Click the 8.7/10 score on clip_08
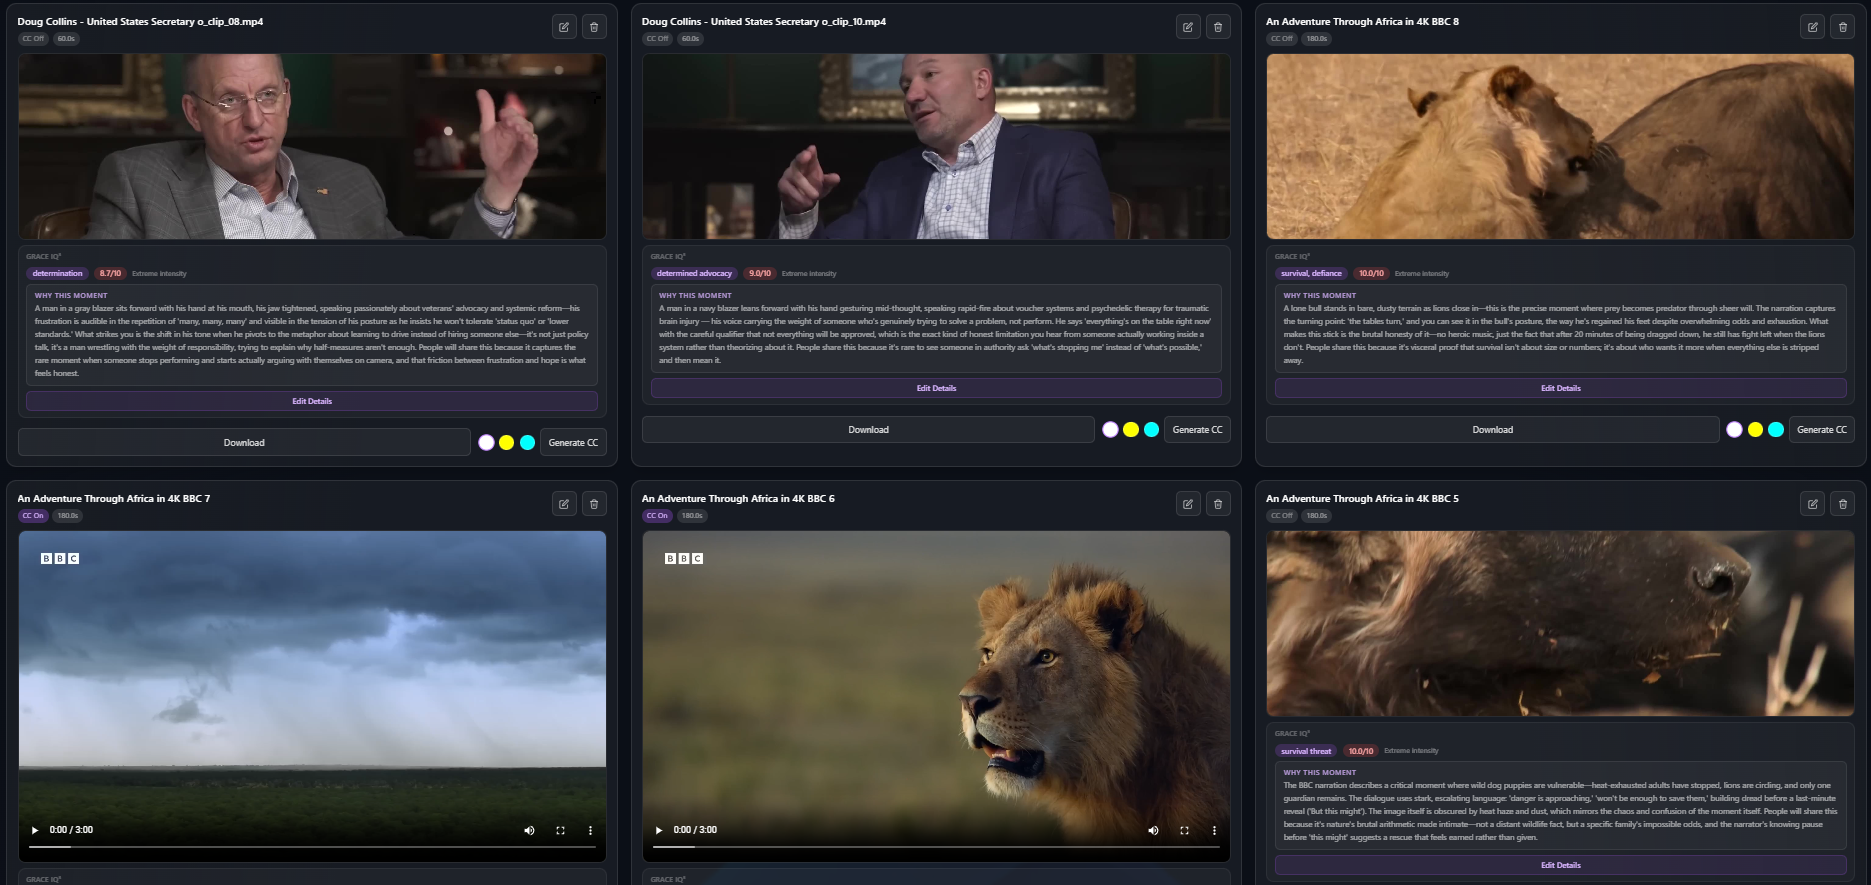The height and width of the screenshot is (885, 1871). [x=110, y=273]
